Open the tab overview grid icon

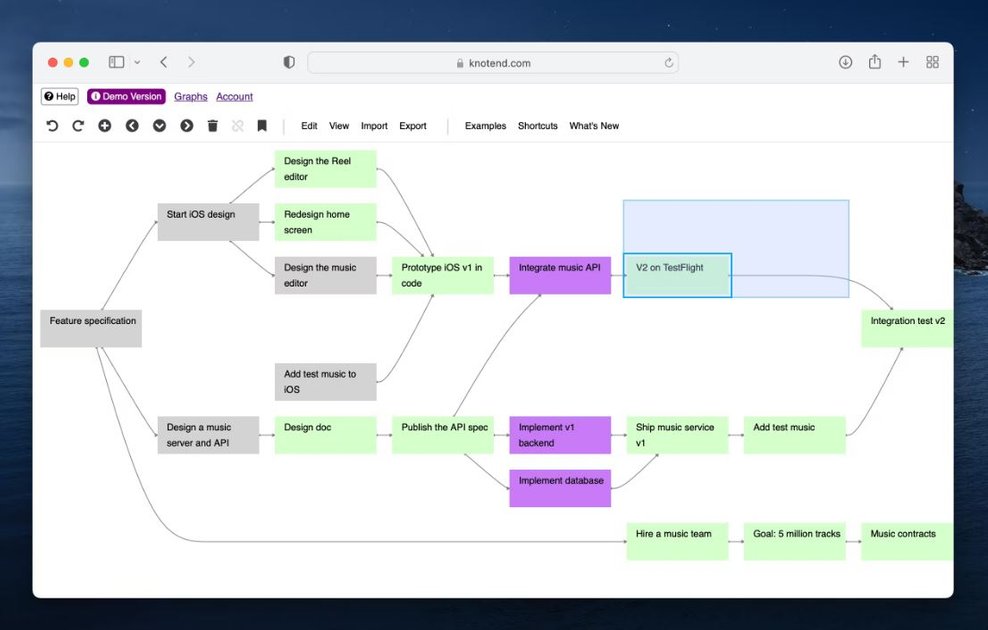(x=932, y=62)
